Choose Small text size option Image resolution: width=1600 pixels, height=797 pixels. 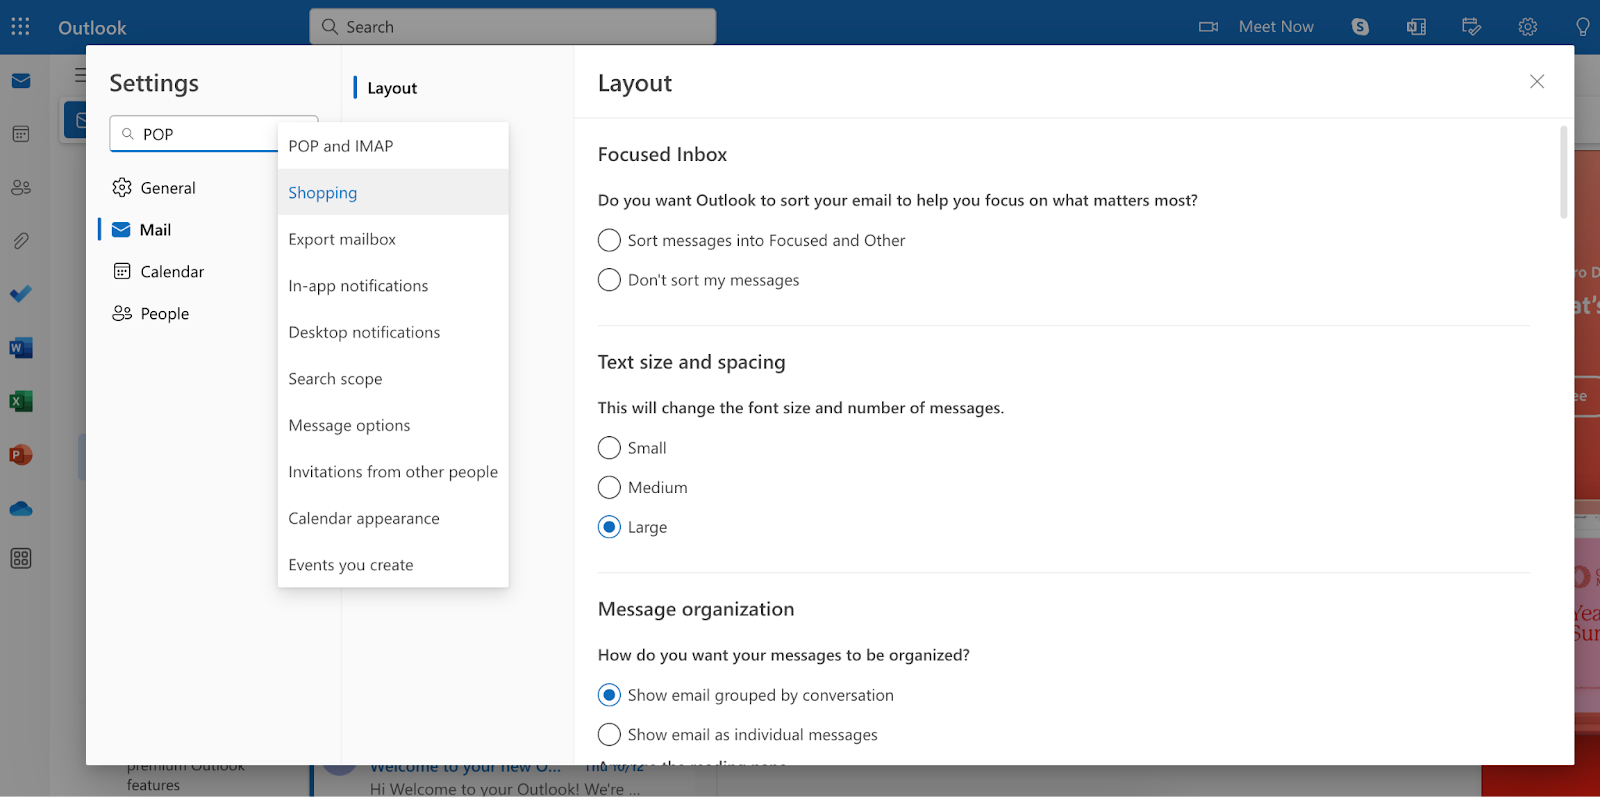pos(609,448)
